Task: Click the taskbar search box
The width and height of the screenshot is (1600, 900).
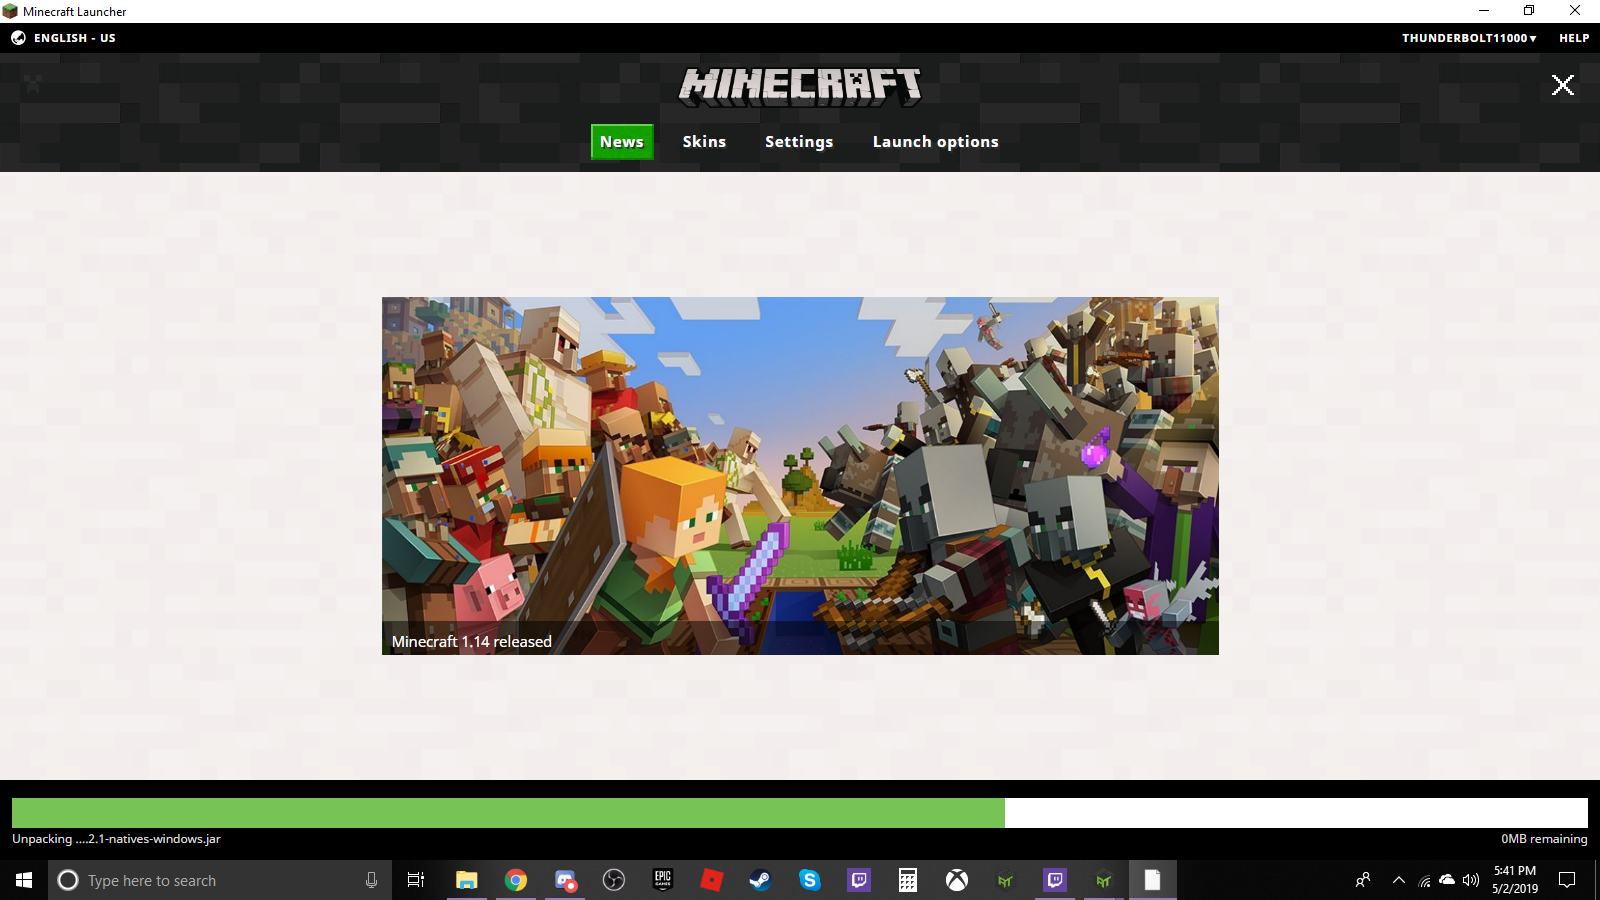Action: click(218, 880)
